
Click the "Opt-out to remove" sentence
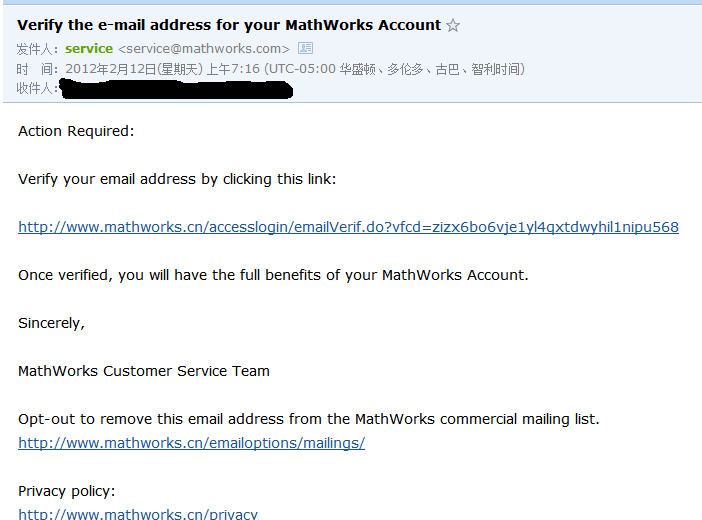(309, 419)
